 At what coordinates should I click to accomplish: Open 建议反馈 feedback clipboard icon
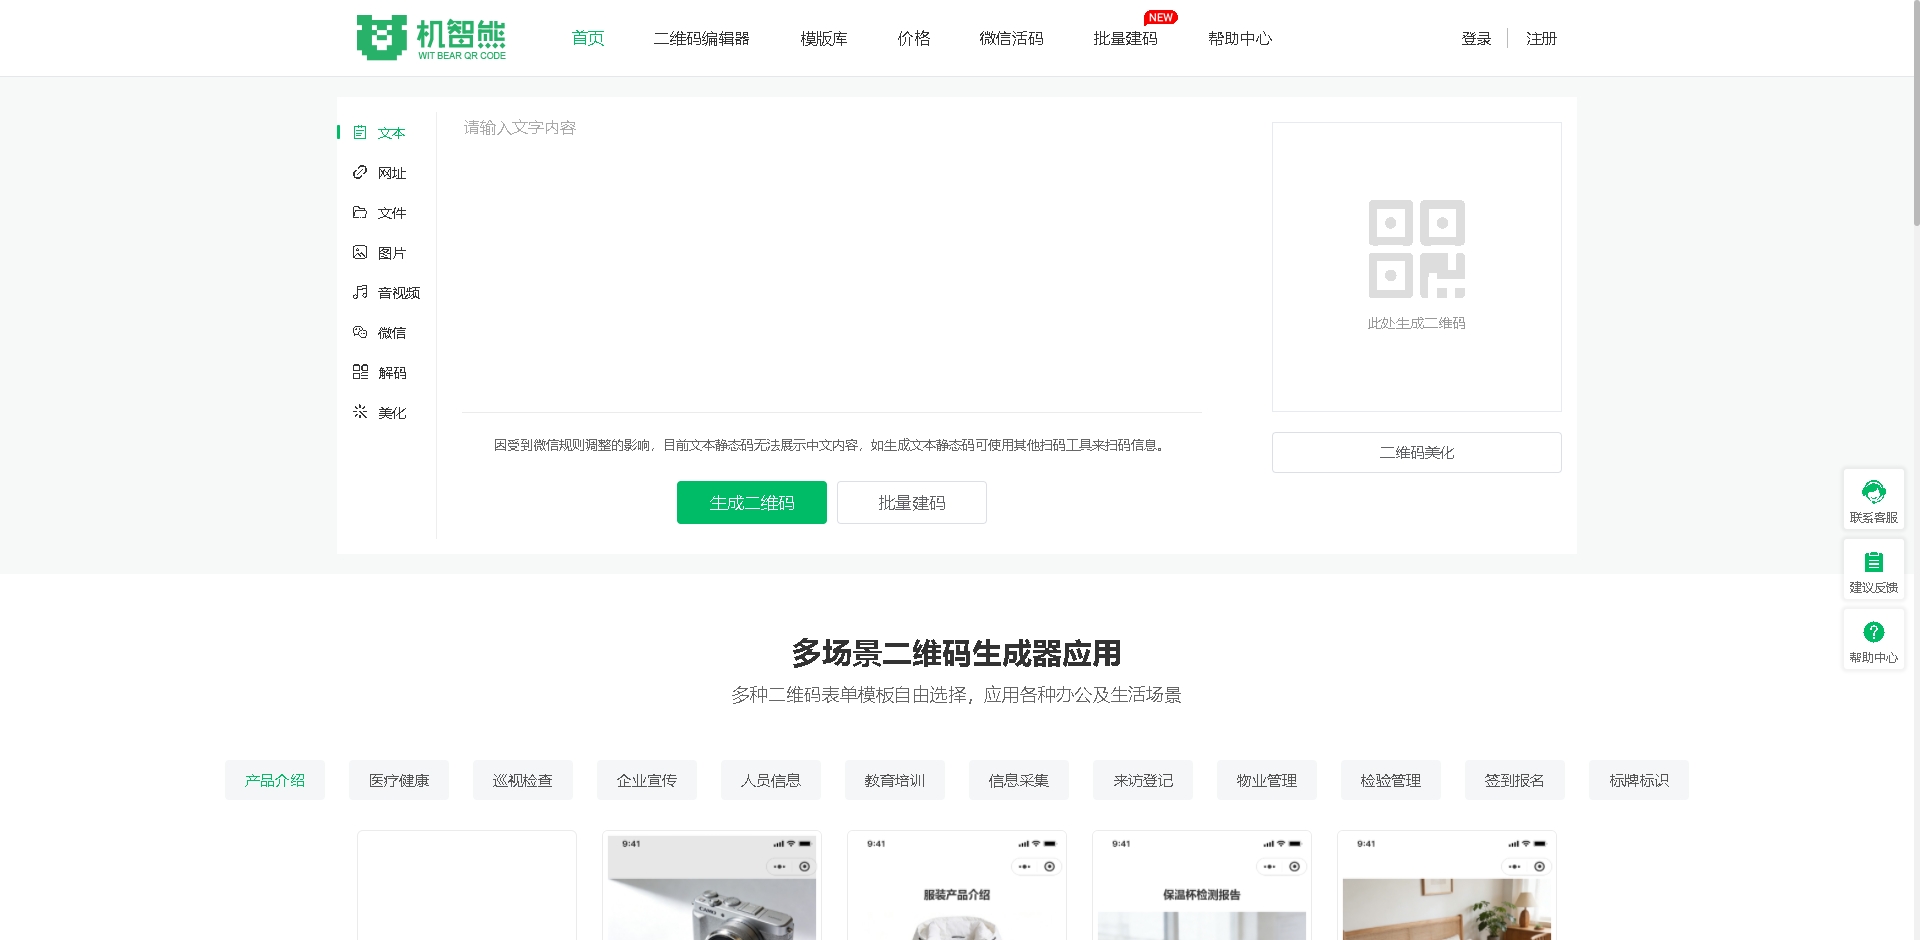(1874, 562)
